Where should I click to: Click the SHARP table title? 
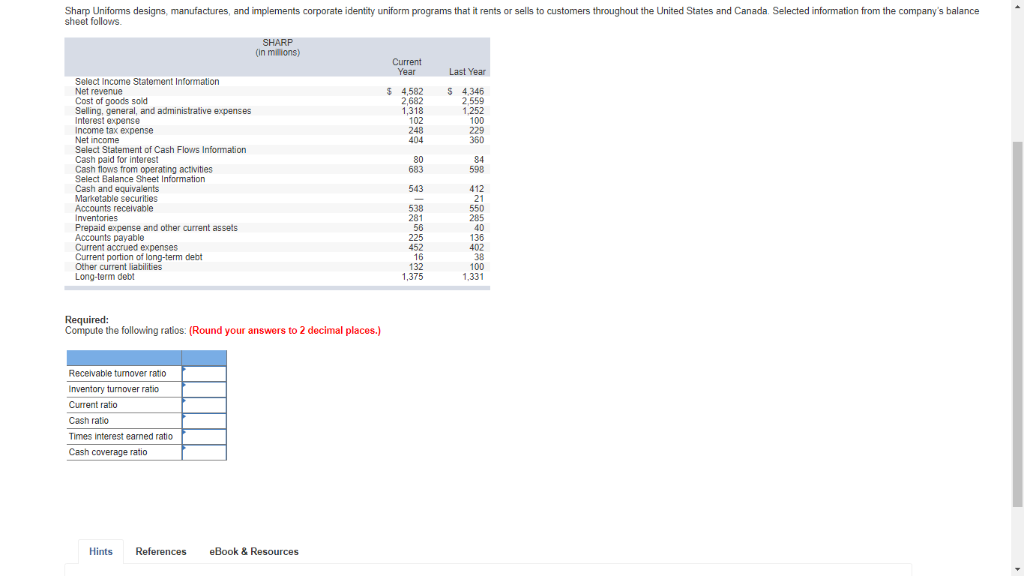(278, 42)
